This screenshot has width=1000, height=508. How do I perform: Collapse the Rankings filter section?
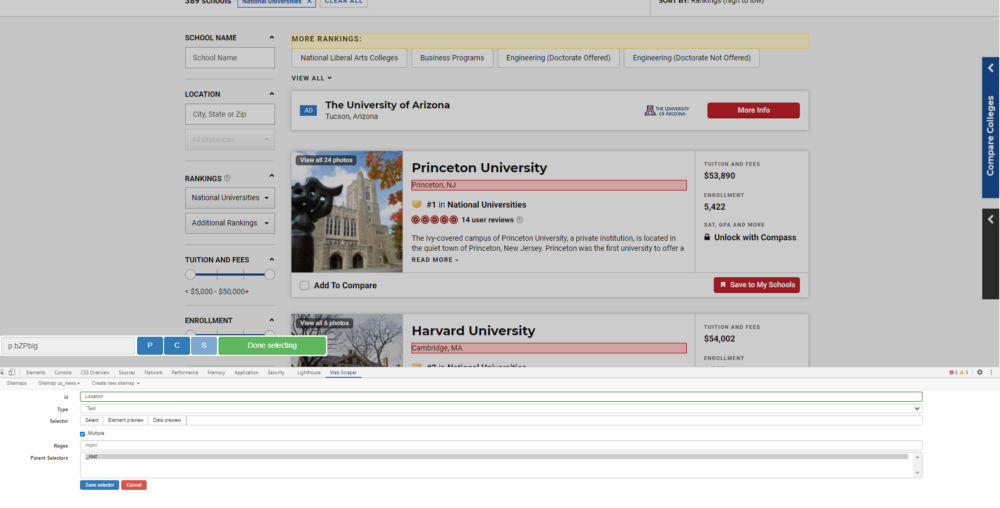[x=271, y=176]
